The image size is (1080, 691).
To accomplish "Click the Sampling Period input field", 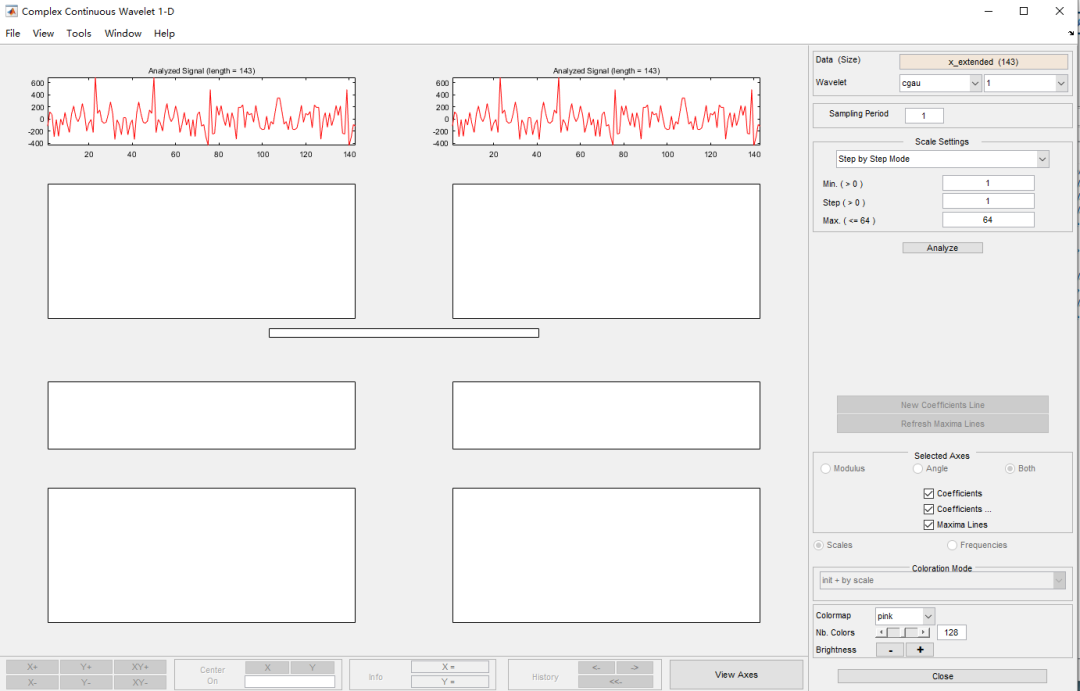I will click(x=924, y=116).
